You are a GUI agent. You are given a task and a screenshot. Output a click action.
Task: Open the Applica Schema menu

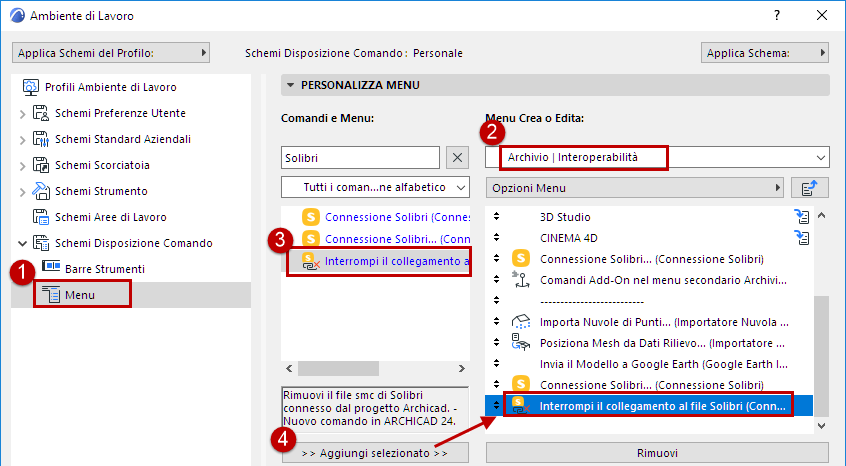coord(765,53)
